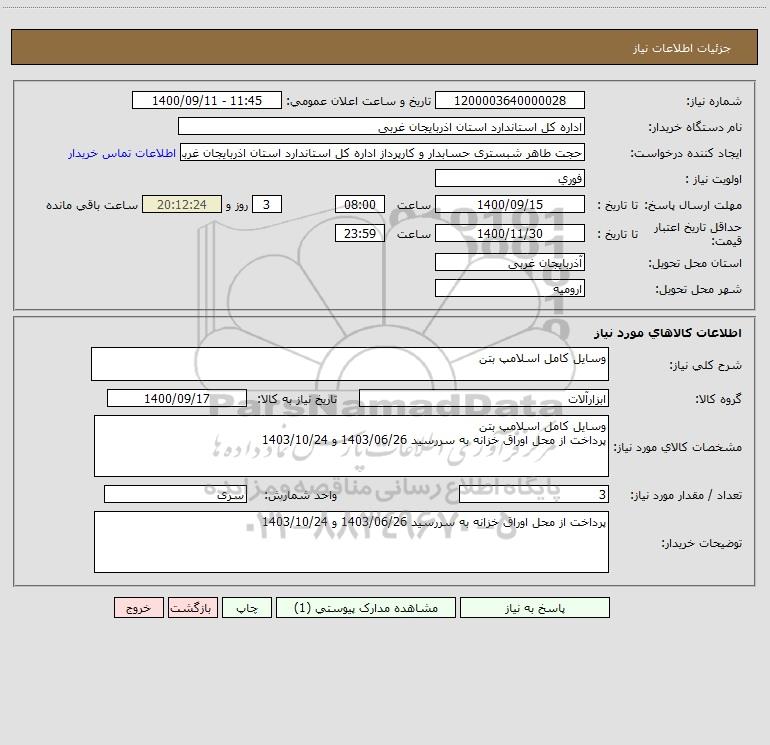The image size is (770, 745).
Task: Click the تعداد / مقدار مورد نیاز label
Action: coord(686,495)
